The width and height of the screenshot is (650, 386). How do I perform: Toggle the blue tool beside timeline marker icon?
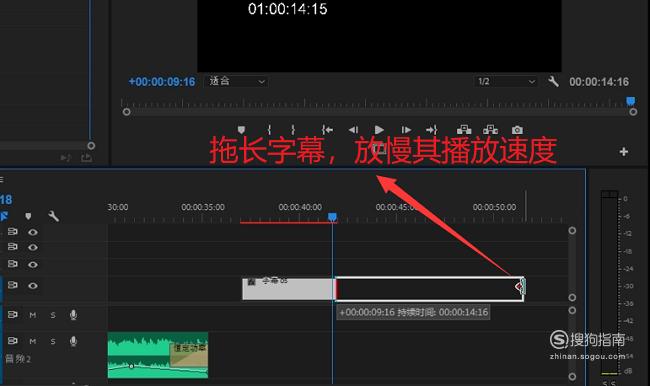coord(4,216)
